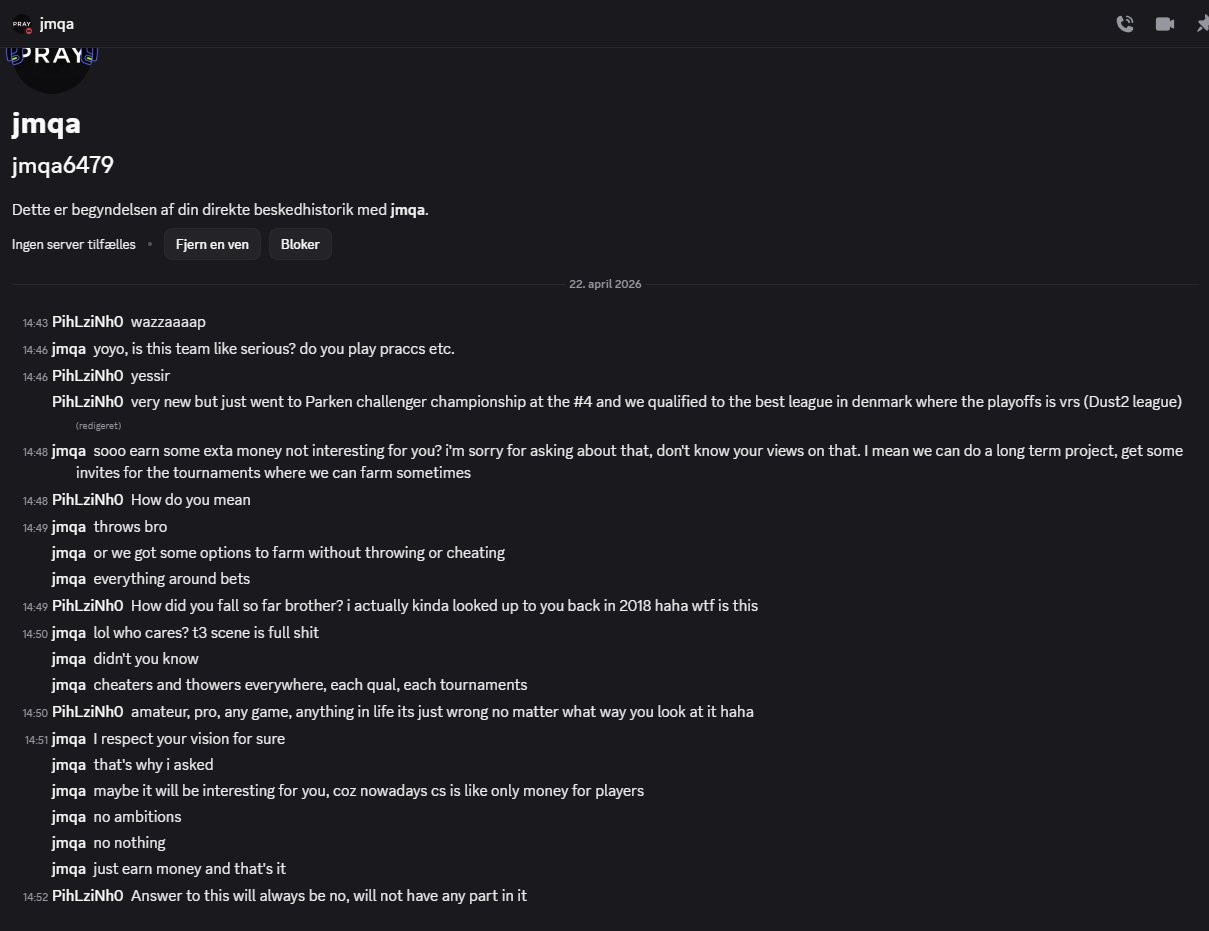Click bold jmqa in the history intro text
This screenshot has width=1209, height=931.
pos(407,210)
